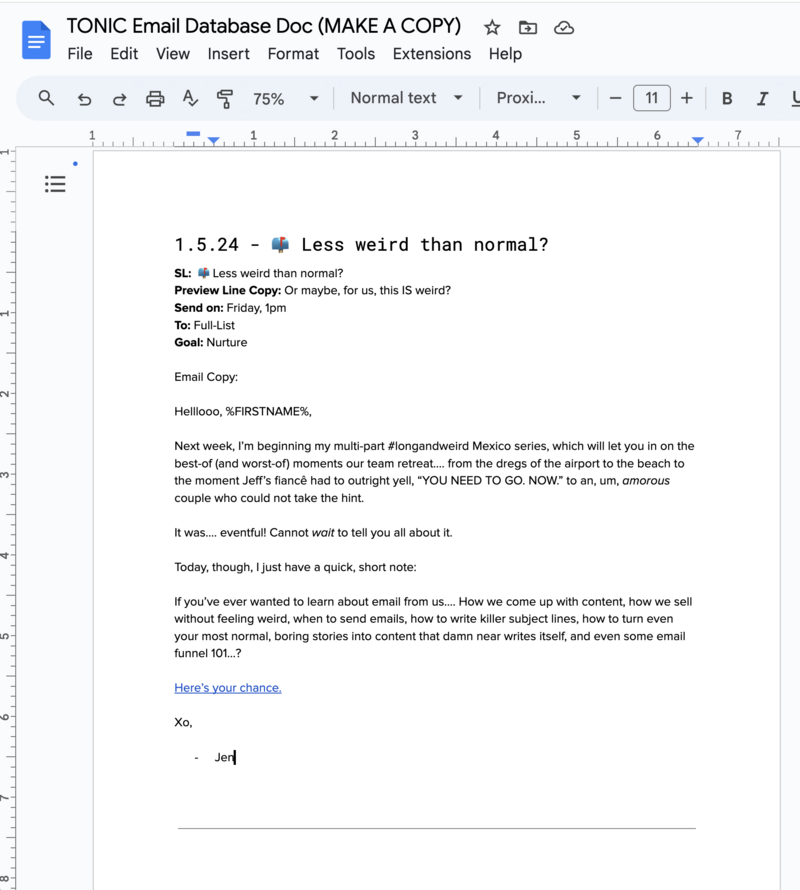Open the Insert menu
The width and height of the screenshot is (800, 890).
[x=228, y=54]
